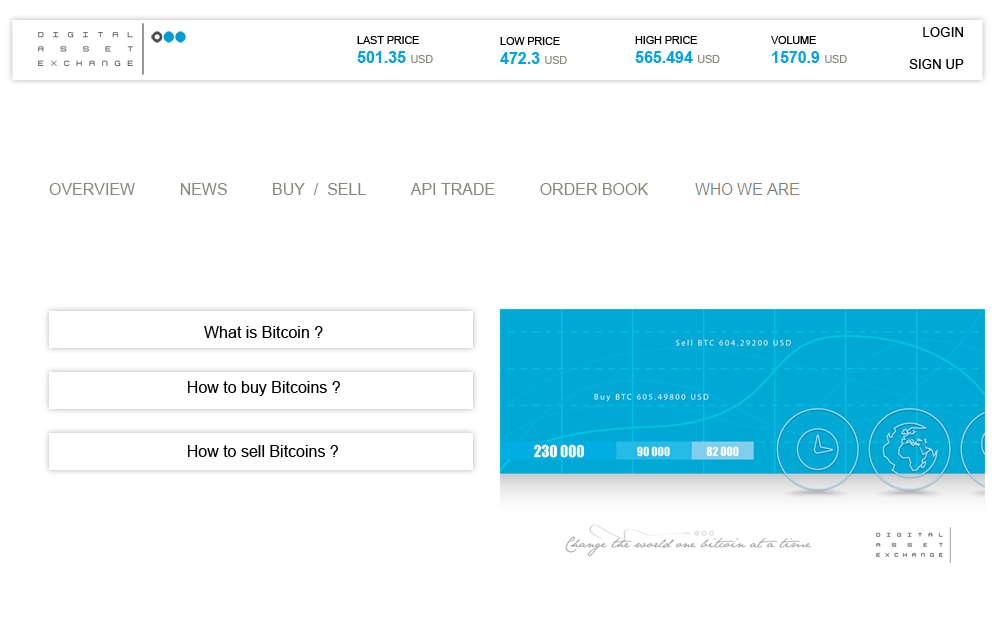
Task: View the Order Book
Action: point(594,189)
